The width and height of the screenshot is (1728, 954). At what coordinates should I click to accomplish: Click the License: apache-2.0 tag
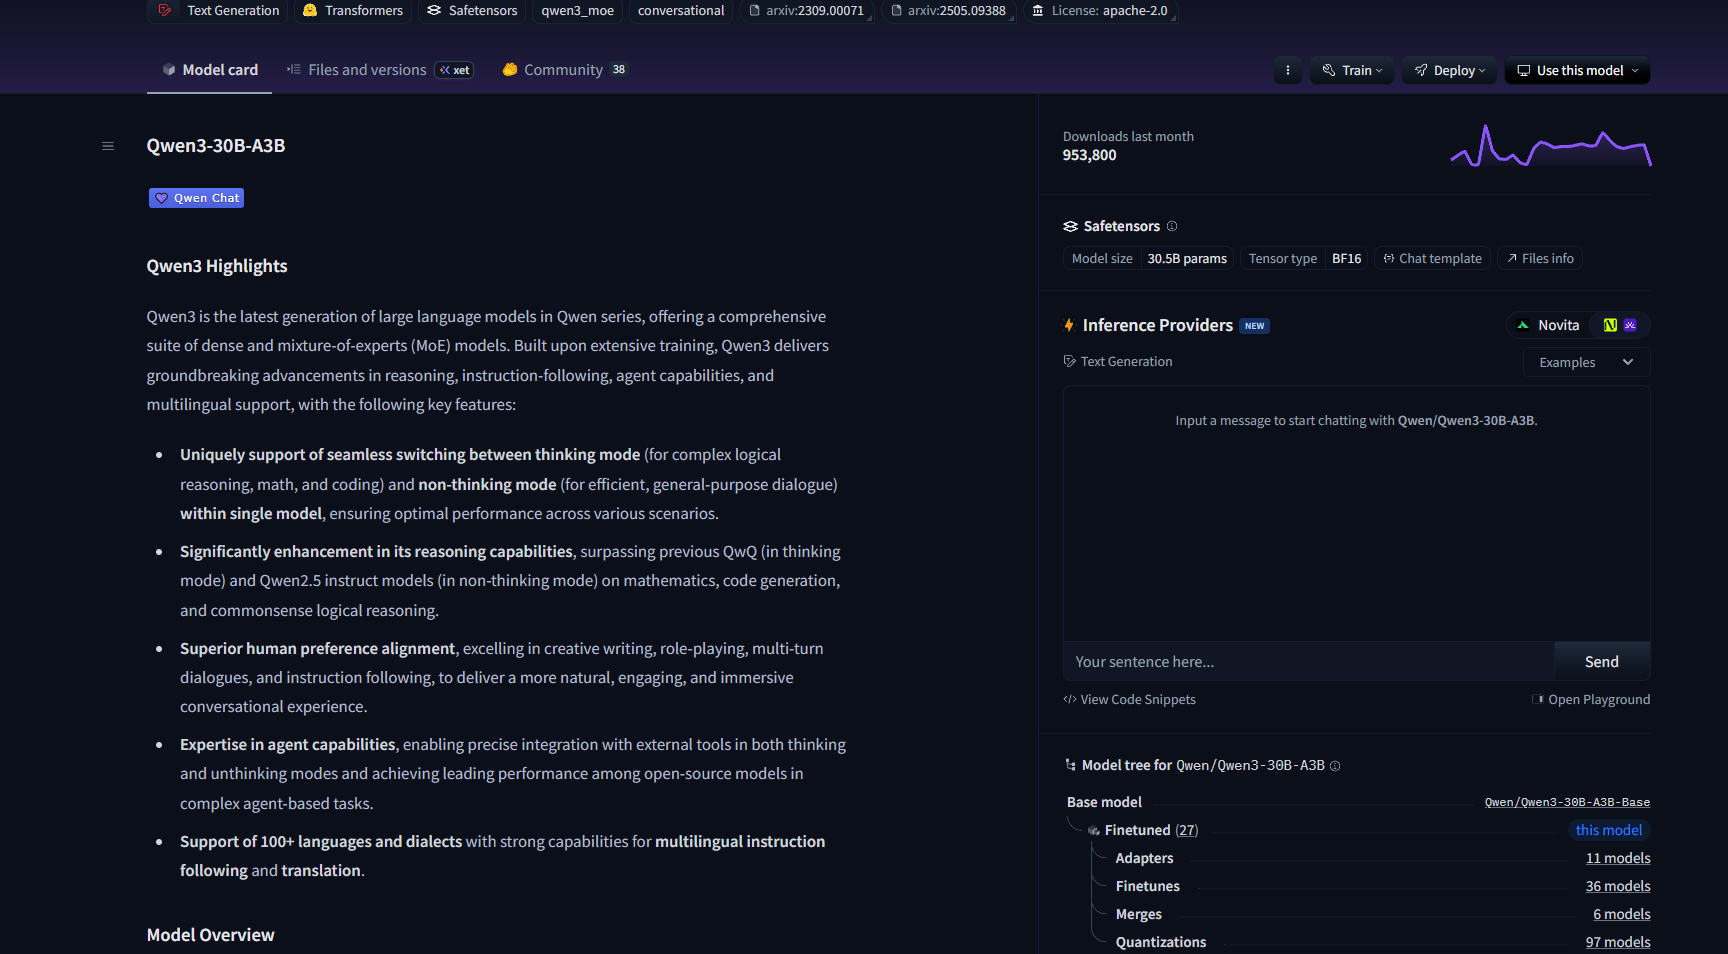(x=1100, y=11)
